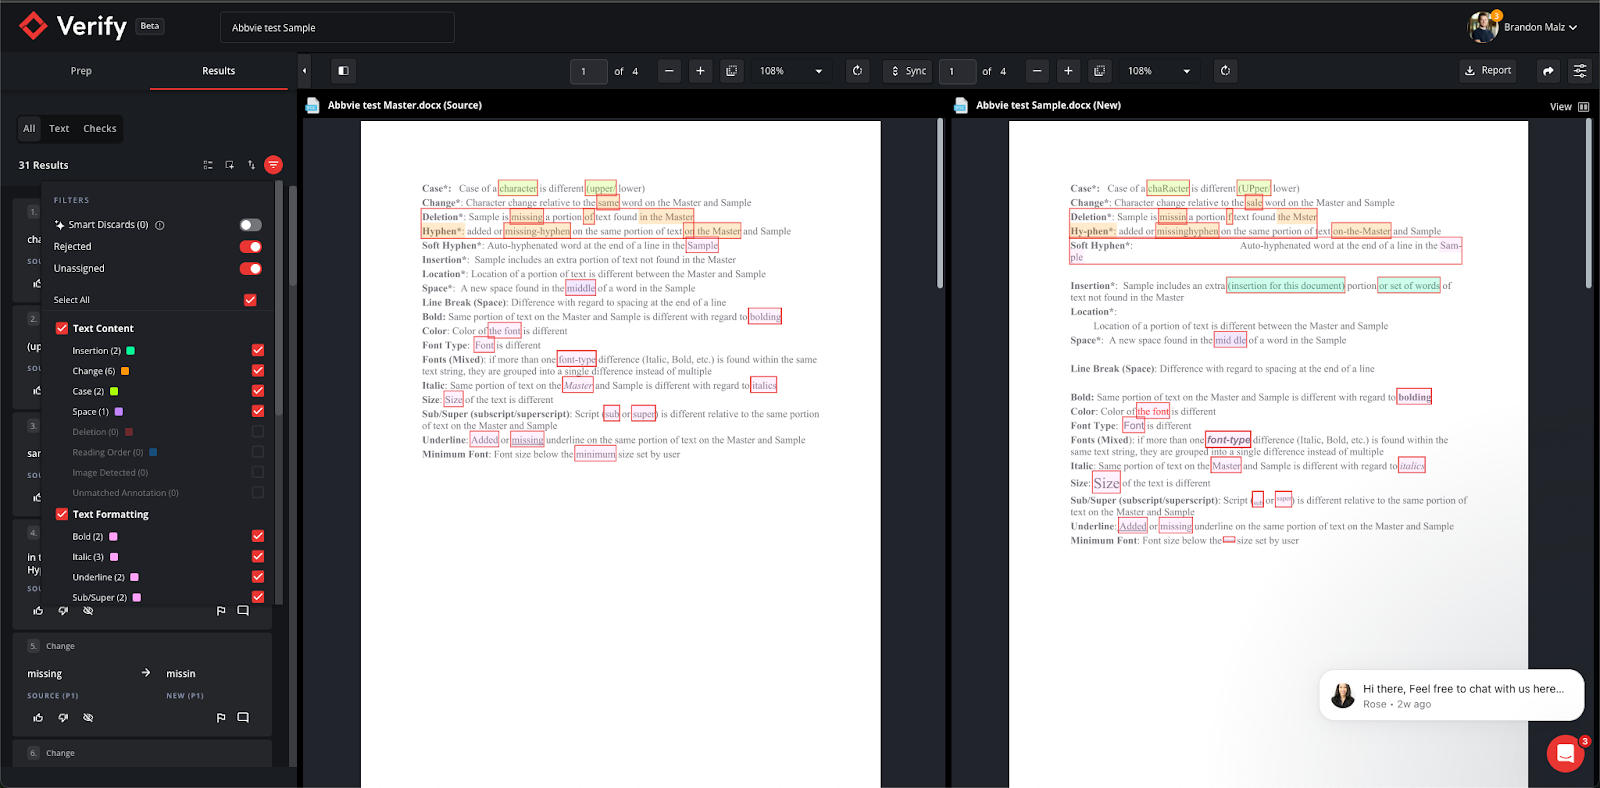This screenshot has width=1600, height=788.
Task: Uncheck the Insertion (2) filter checkbox
Action: point(258,350)
